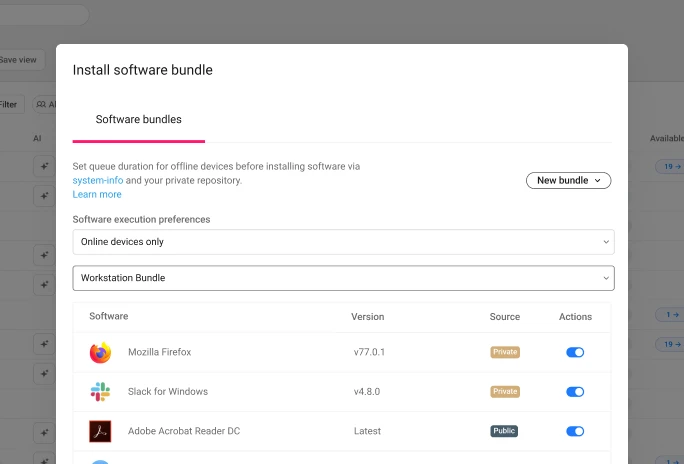Viewport: 684px width, 464px height.
Task: Open the Workstation Bundle selector
Action: click(343, 278)
